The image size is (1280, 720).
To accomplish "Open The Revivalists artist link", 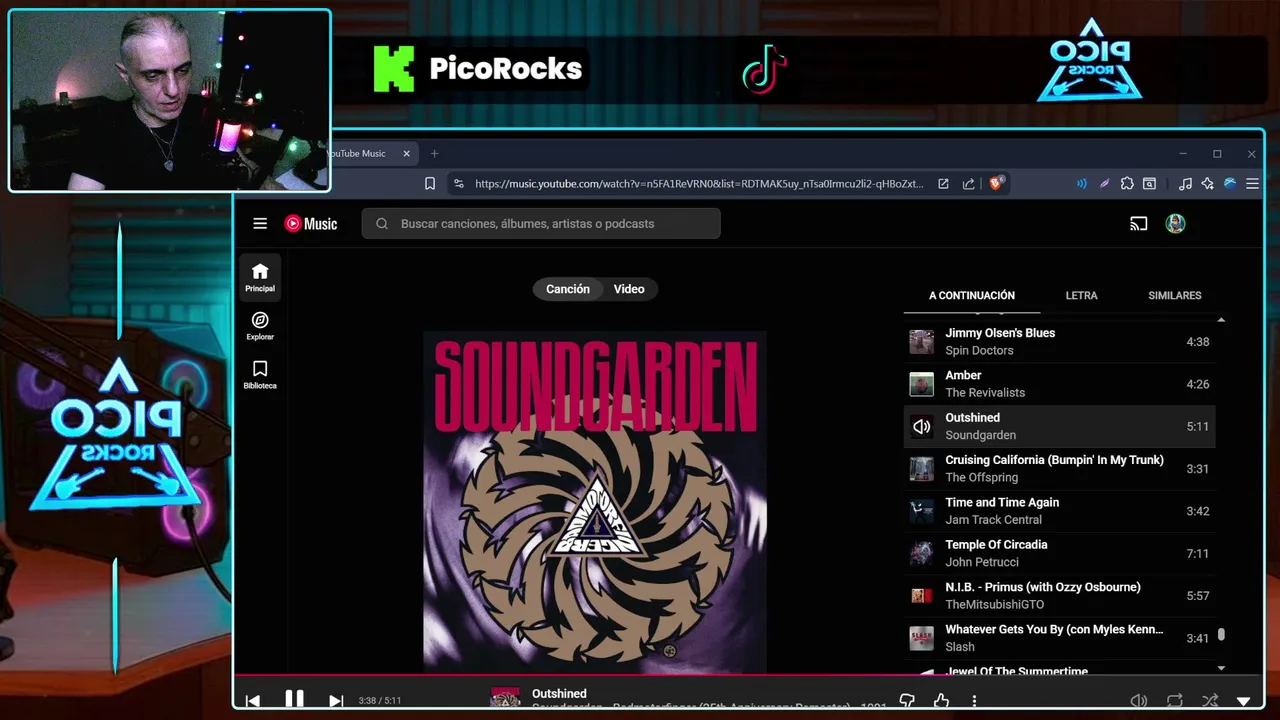I will [985, 393].
